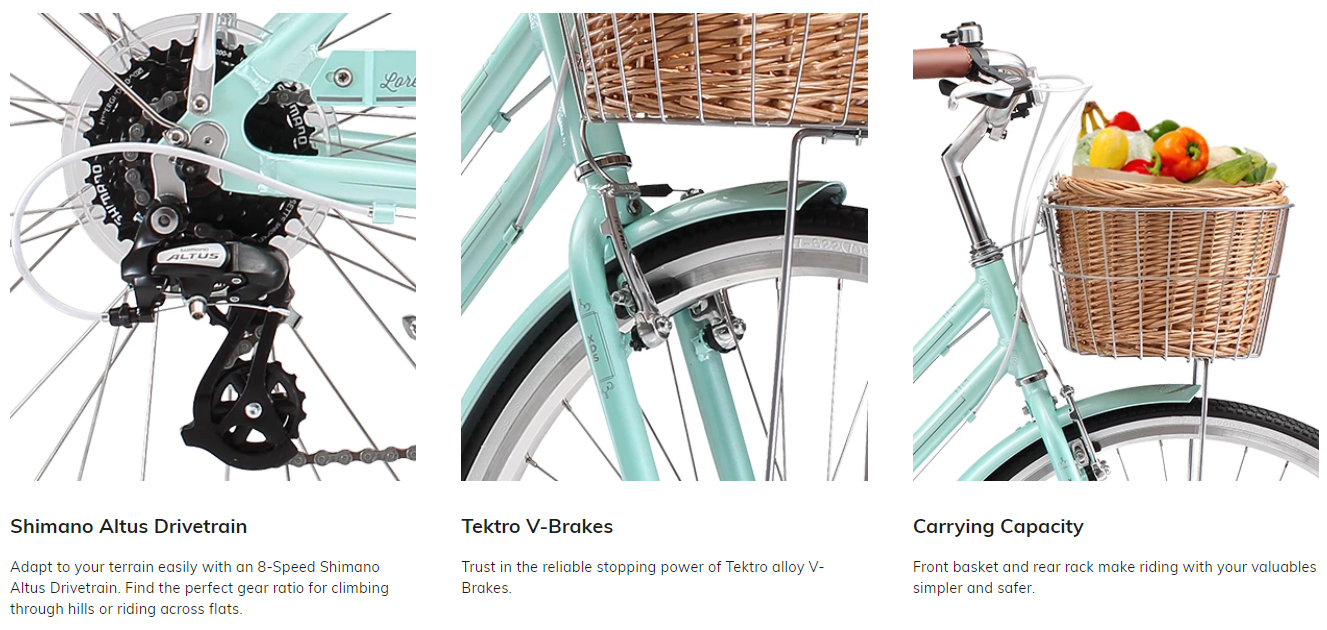Click the front basket and rear rack description
Image resolution: width=1327 pixels, height=630 pixels.
coord(1115,577)
